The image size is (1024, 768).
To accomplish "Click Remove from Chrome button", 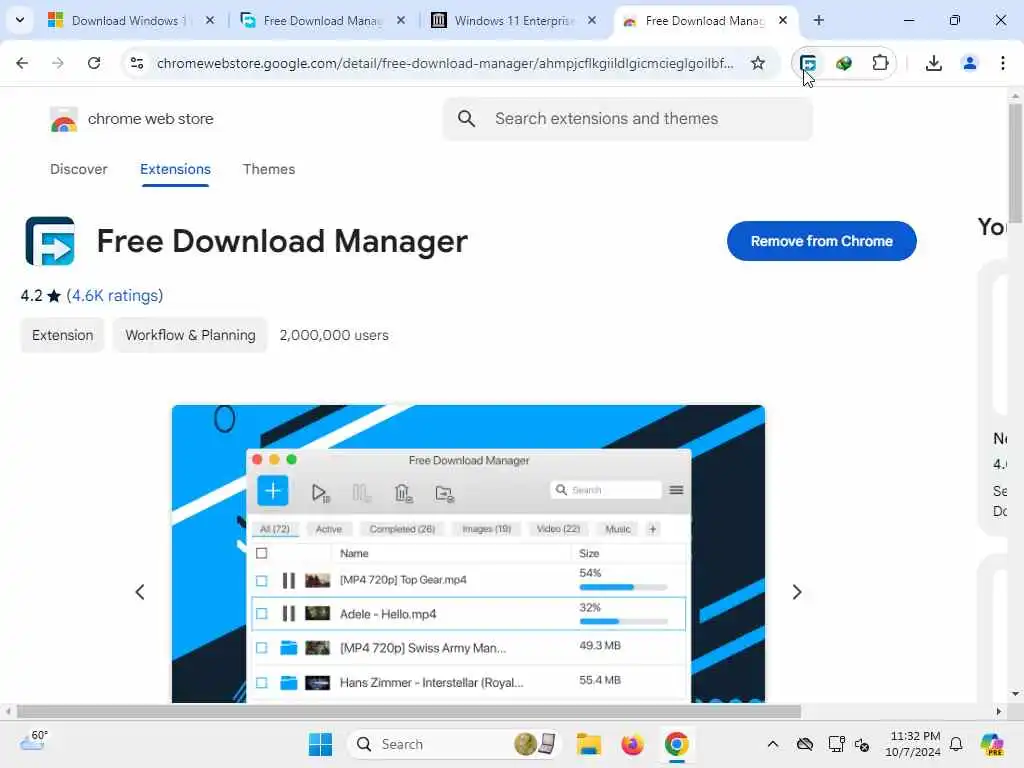I will (822, 241).
